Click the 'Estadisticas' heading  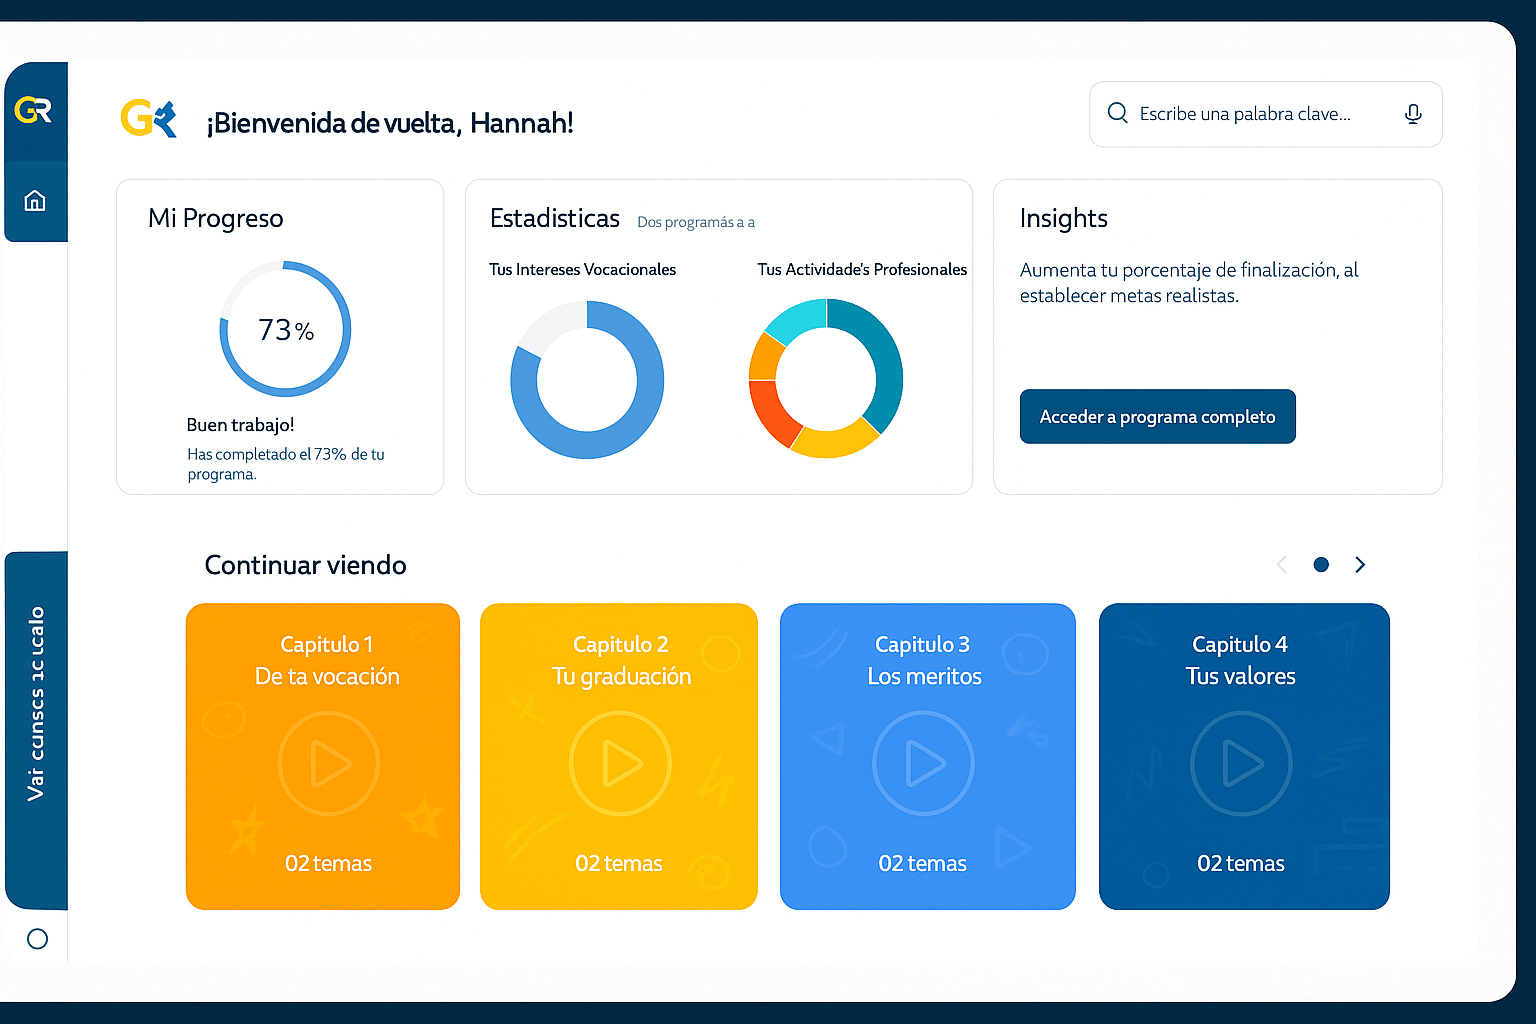(x=555, y=218)
